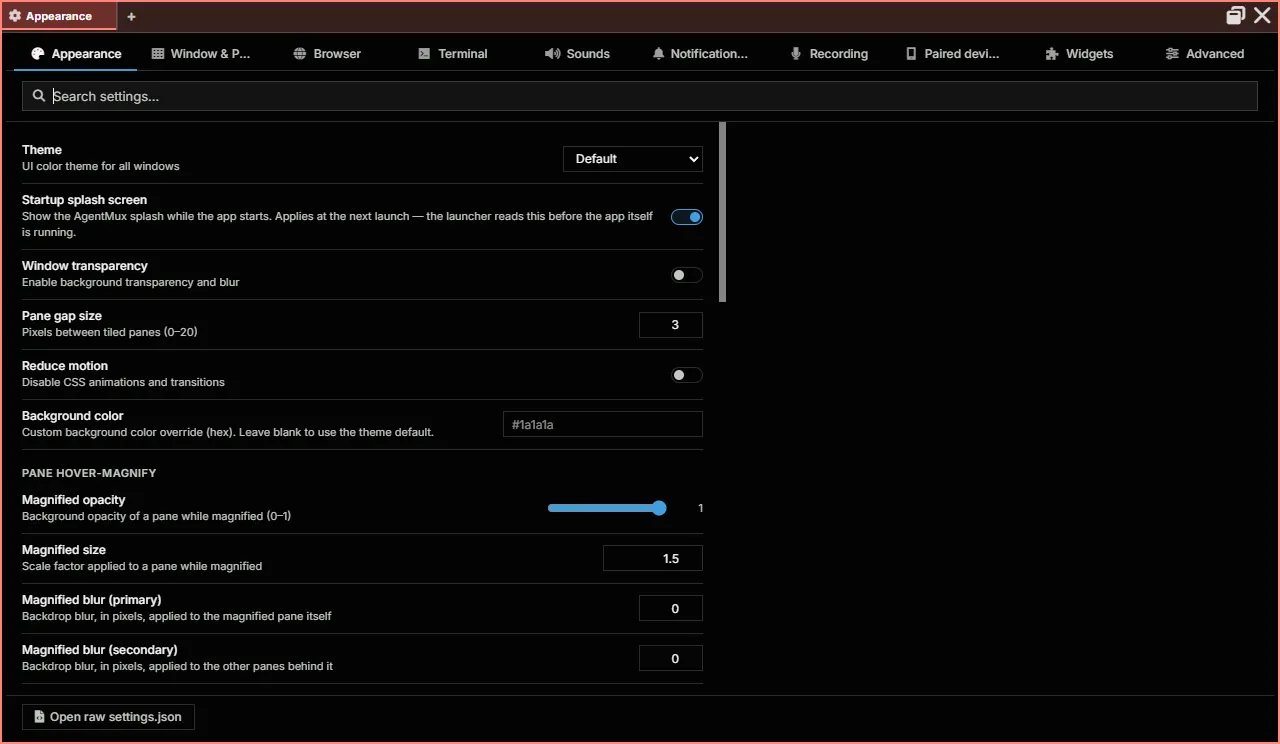The width and height of the screenshot is (1280, 744).
Task: Click the Pane gap size number field
Action: pos(671,325)
